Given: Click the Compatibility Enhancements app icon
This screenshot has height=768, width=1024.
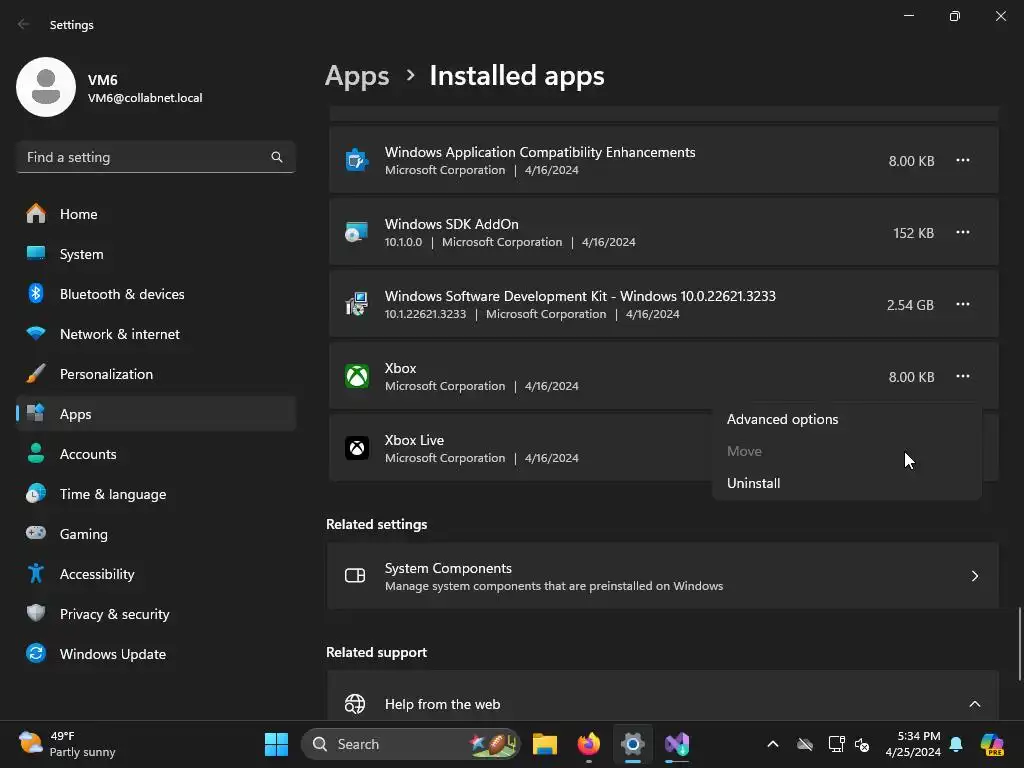Looking at the screenshot, I should point(357,160).
